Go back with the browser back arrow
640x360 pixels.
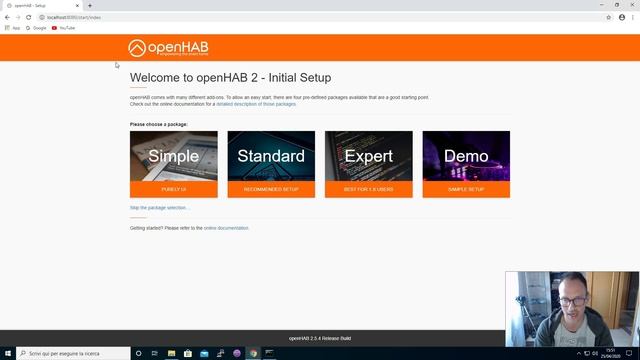point(7,18)
